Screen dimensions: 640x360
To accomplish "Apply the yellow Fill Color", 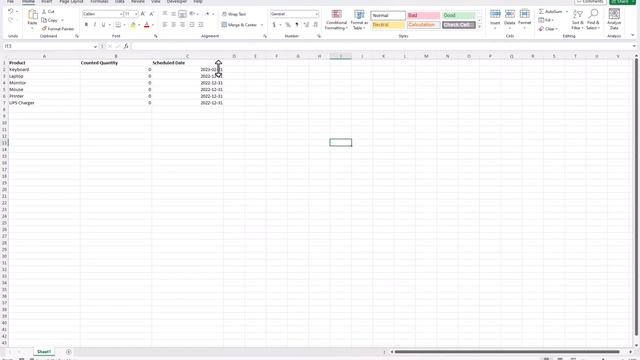I will [x=133, y=25].
